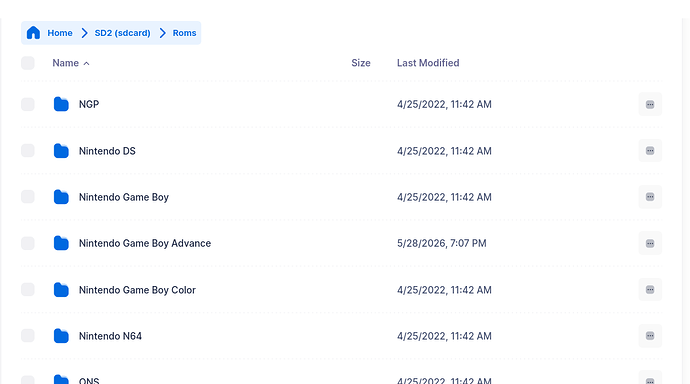Open the Nintendo Game Boy folder icon

click(61, 197)
